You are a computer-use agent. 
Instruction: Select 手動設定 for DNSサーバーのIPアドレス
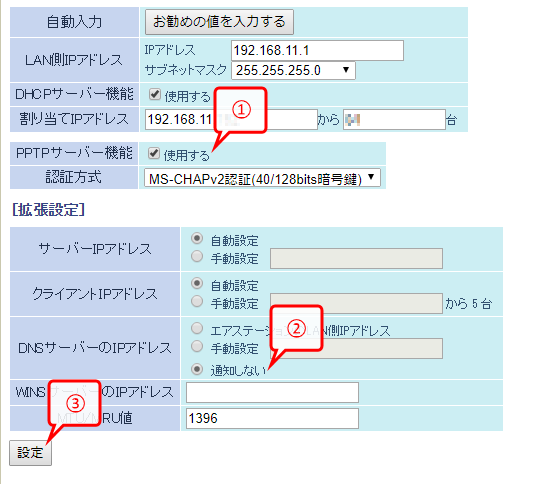tap(197, 346)
